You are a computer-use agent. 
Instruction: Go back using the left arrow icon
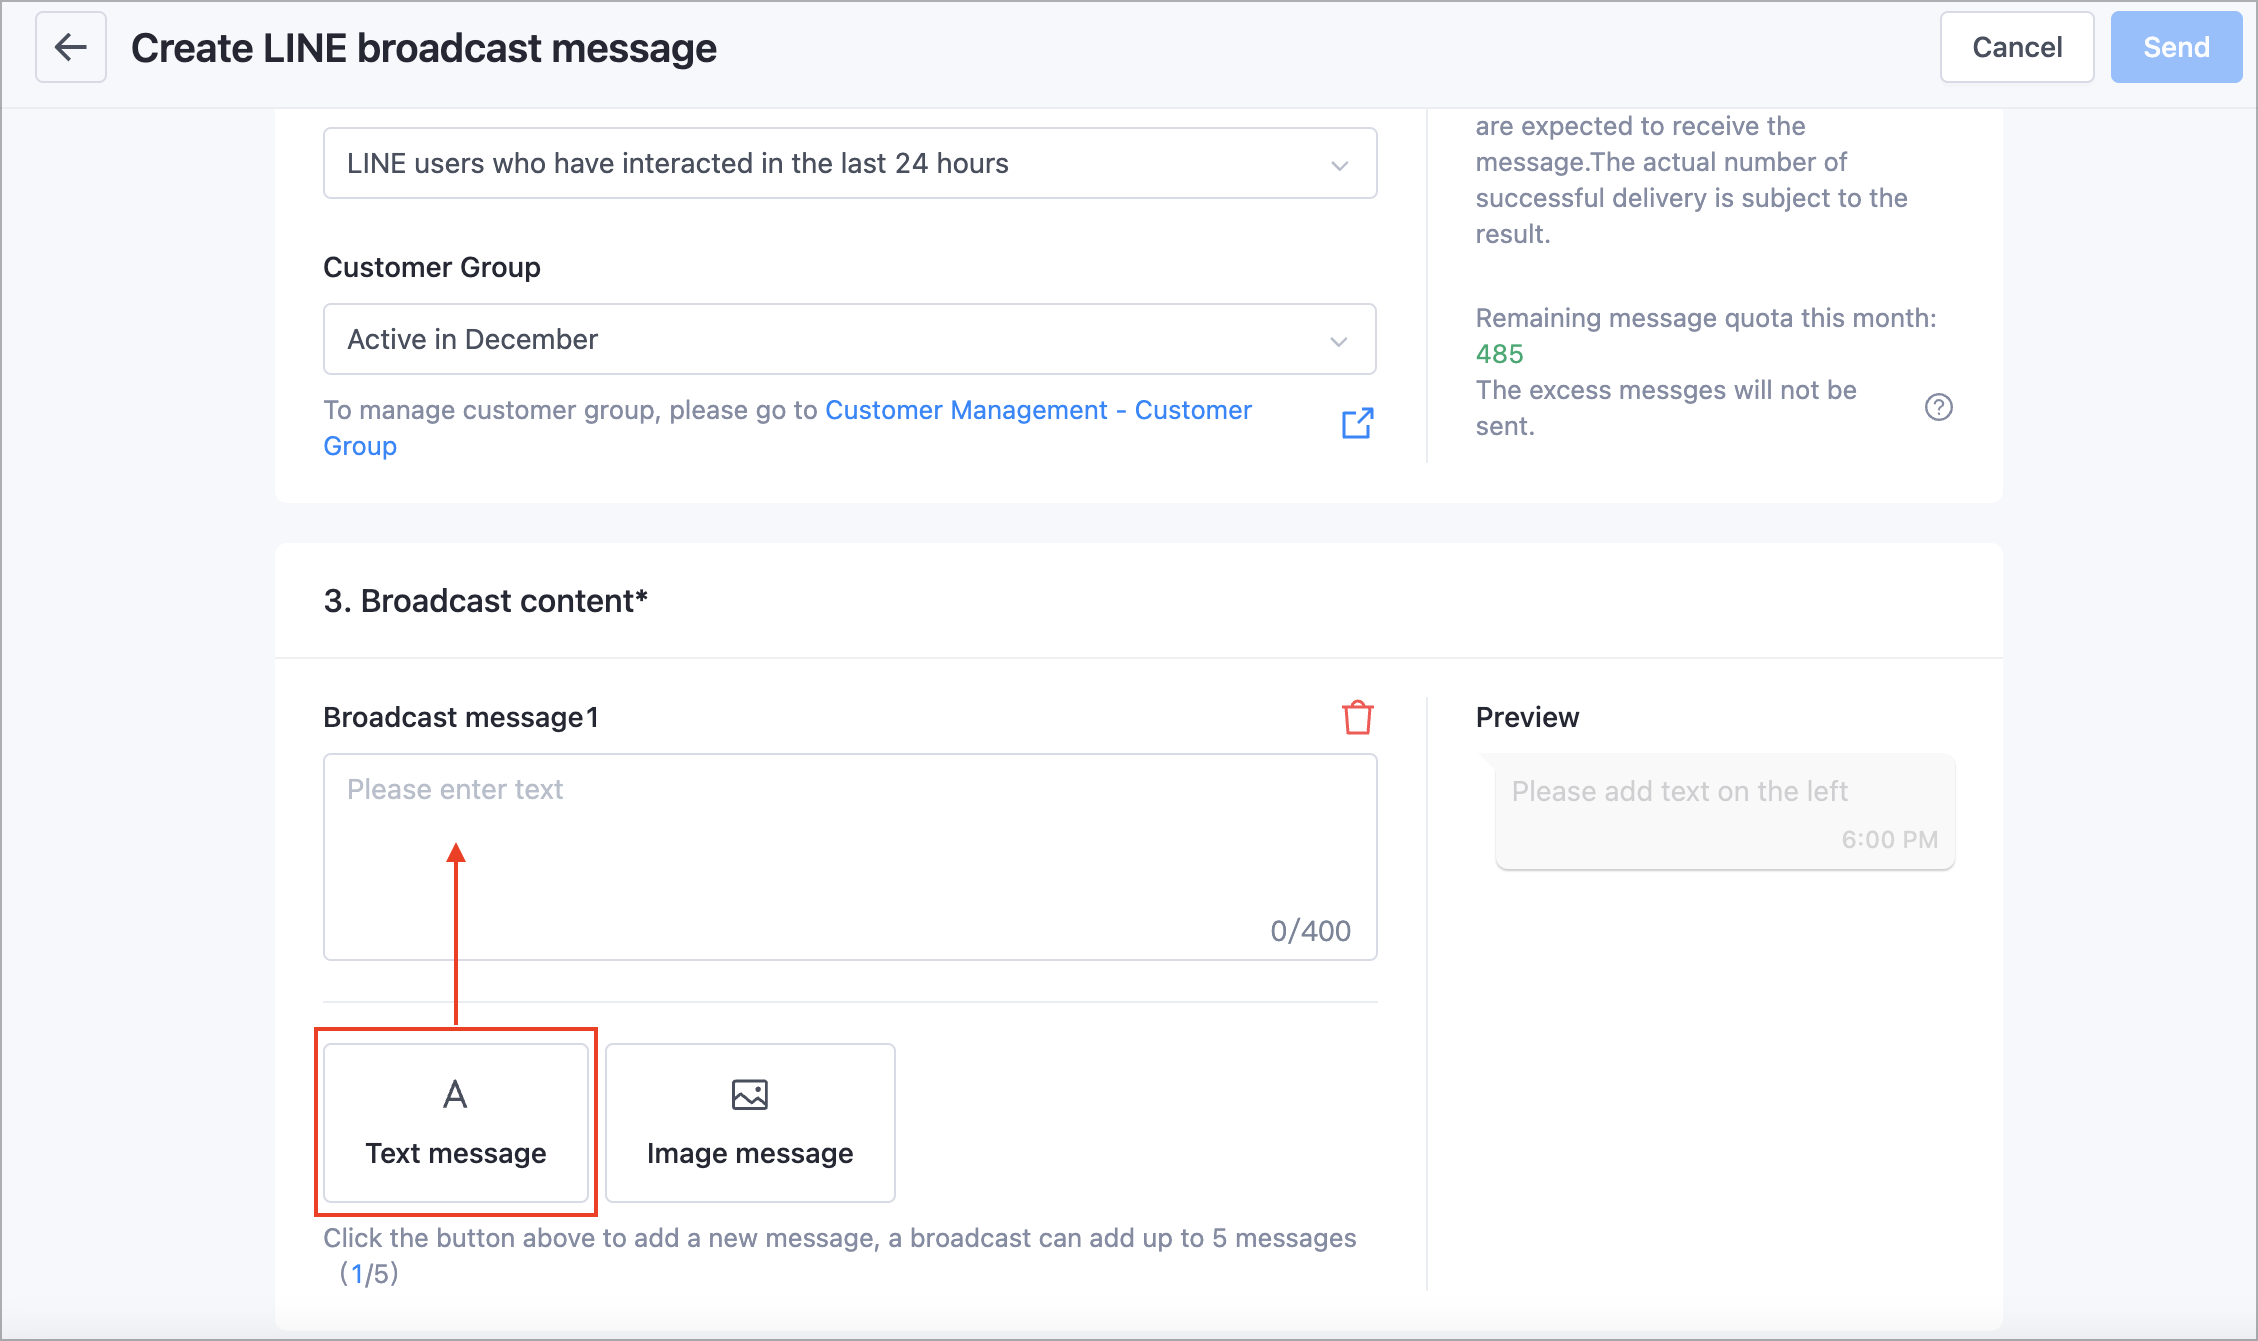pyautogui.click(x=71, y=47)
